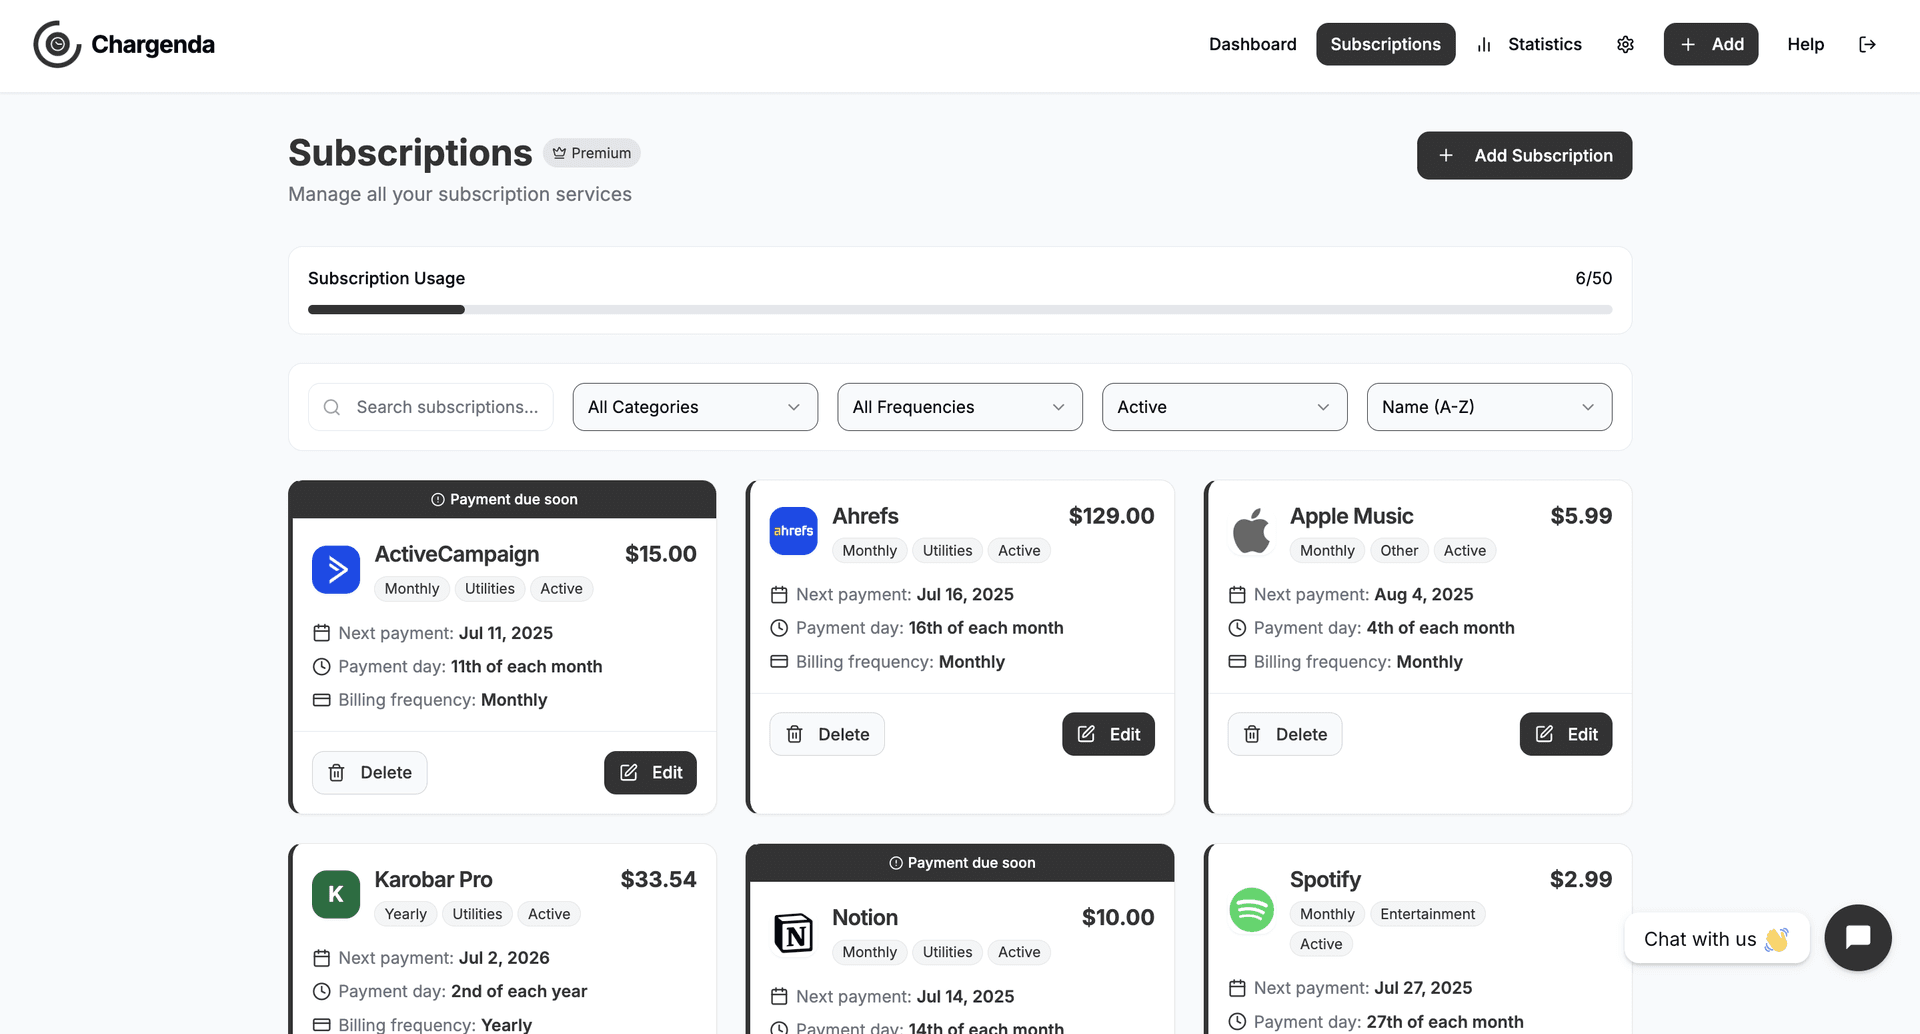
Task: Click calendar icon beside Spotify next payment
Action: (x=1237, y=988)
